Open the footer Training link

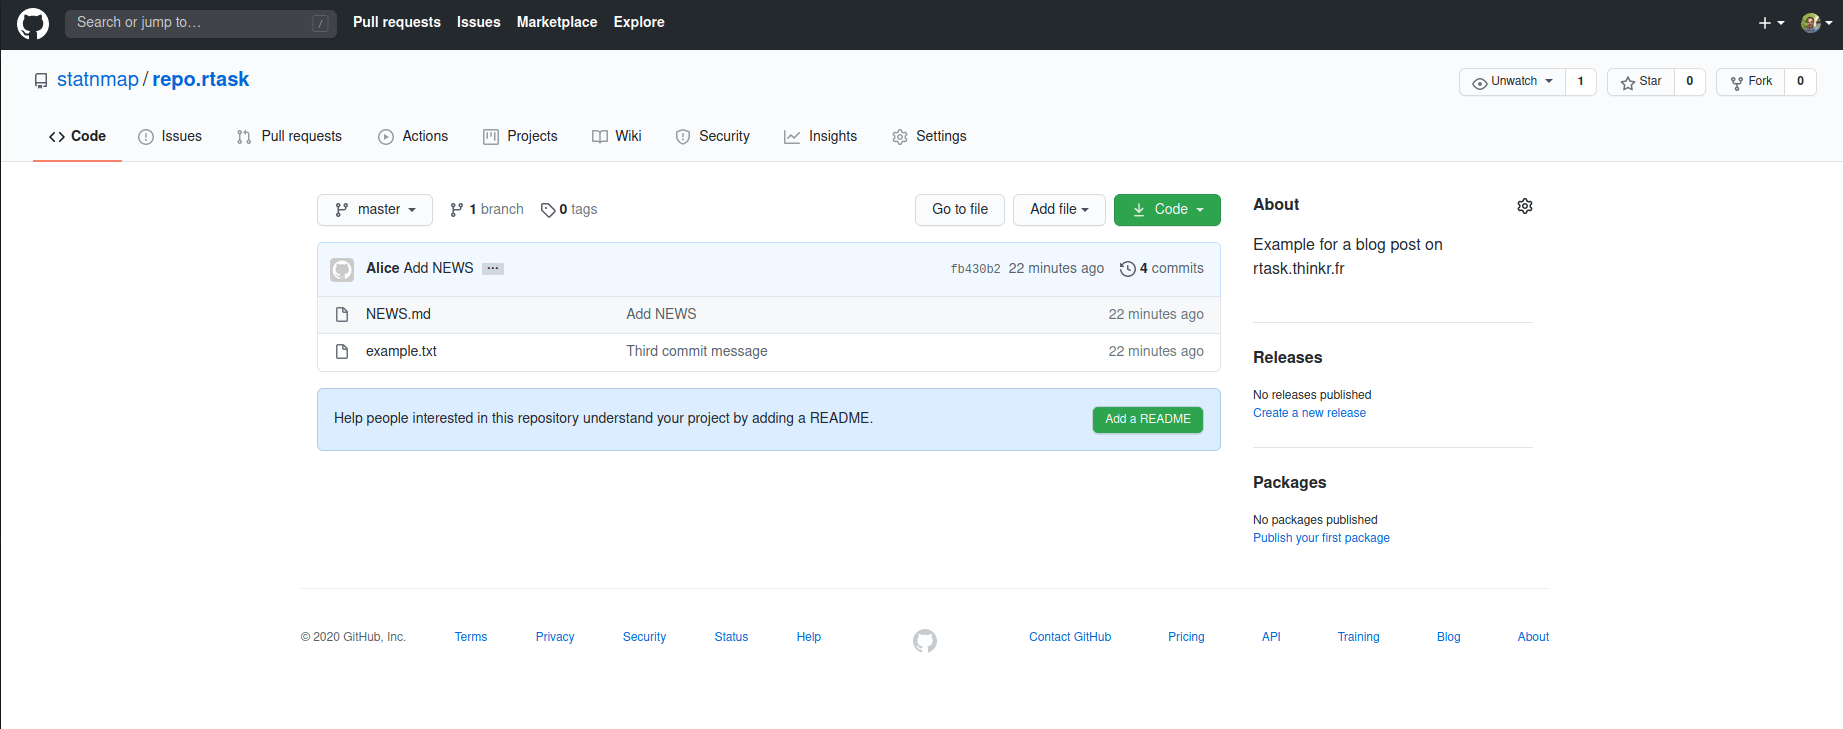(x=1358, y=638)
